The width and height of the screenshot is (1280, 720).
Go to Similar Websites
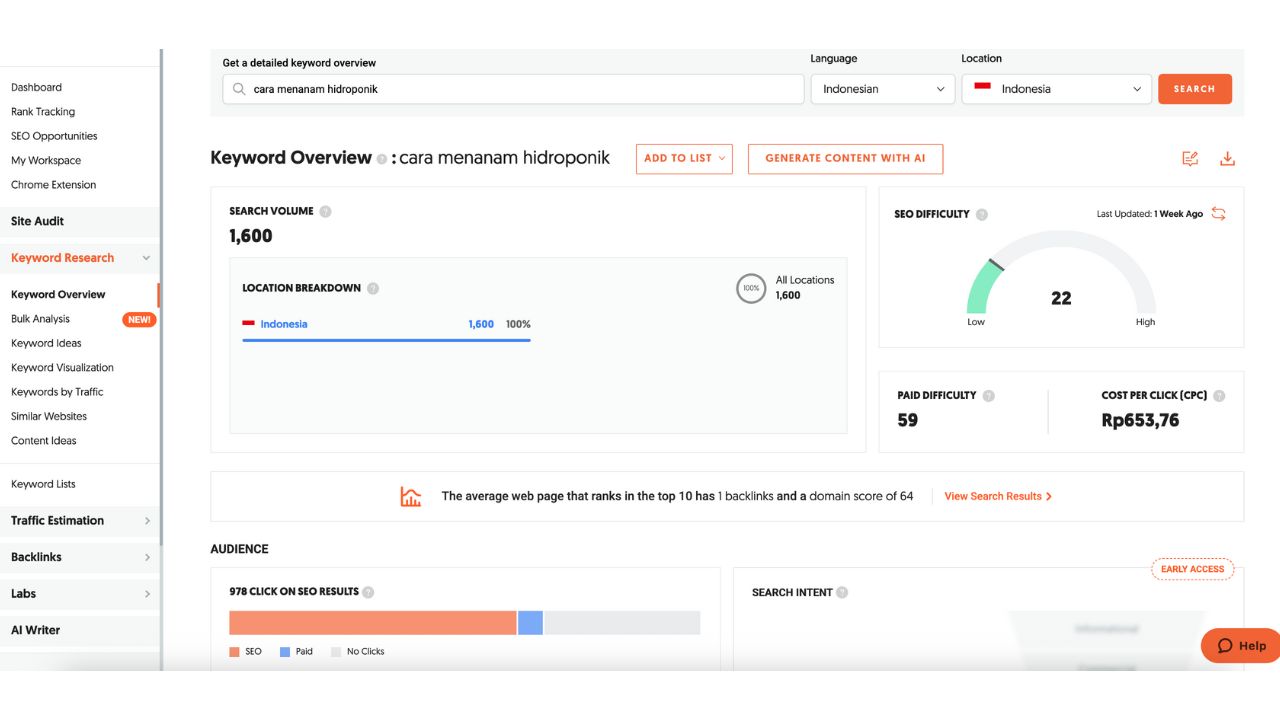[49, 416]
